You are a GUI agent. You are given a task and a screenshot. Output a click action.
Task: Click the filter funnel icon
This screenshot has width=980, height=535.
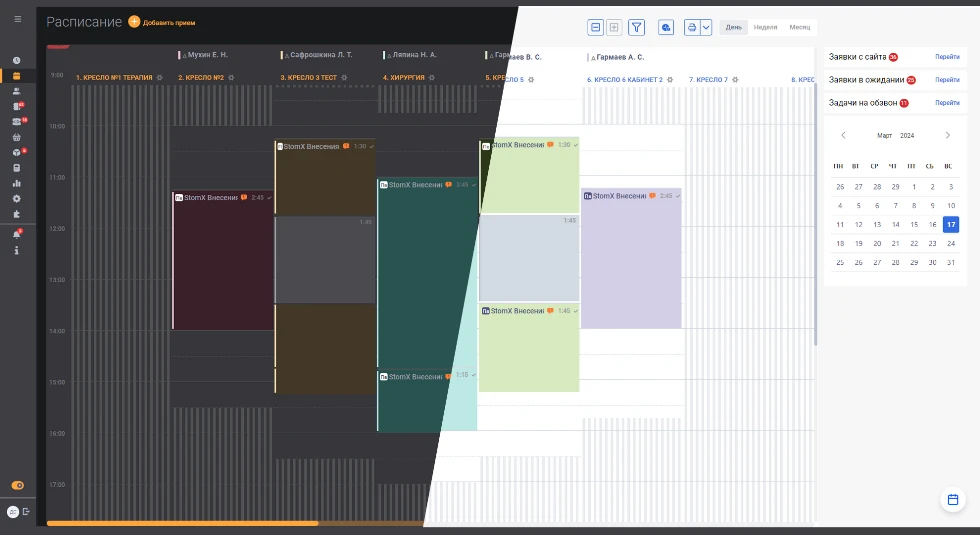[x=636, y=27]
